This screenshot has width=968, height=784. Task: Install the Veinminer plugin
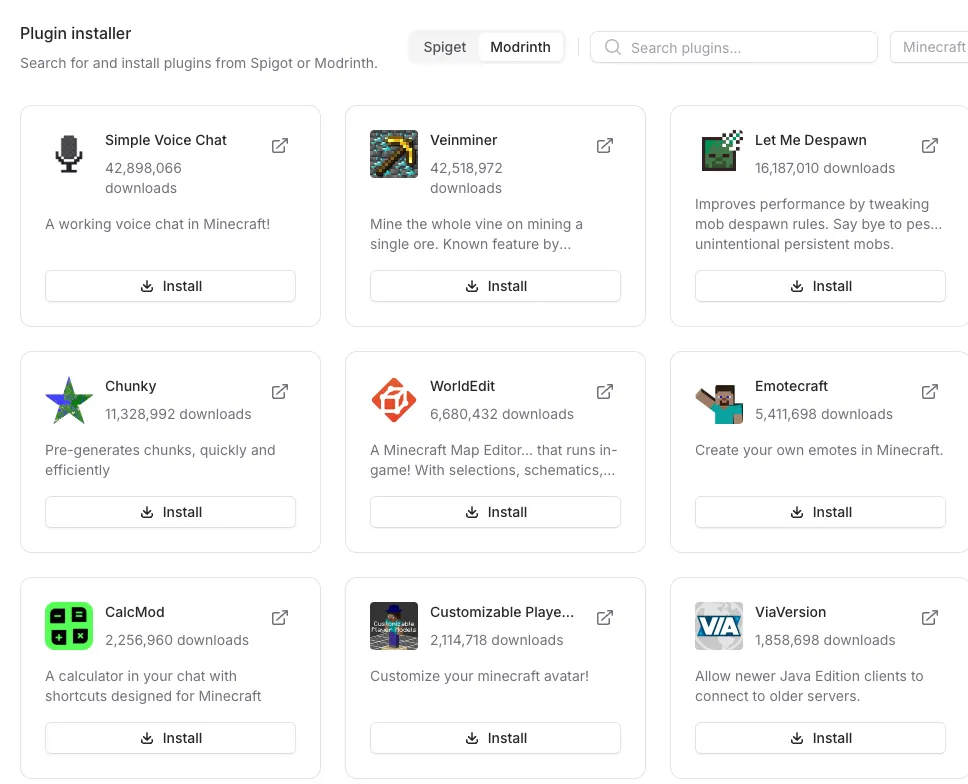tap(495, 286)
